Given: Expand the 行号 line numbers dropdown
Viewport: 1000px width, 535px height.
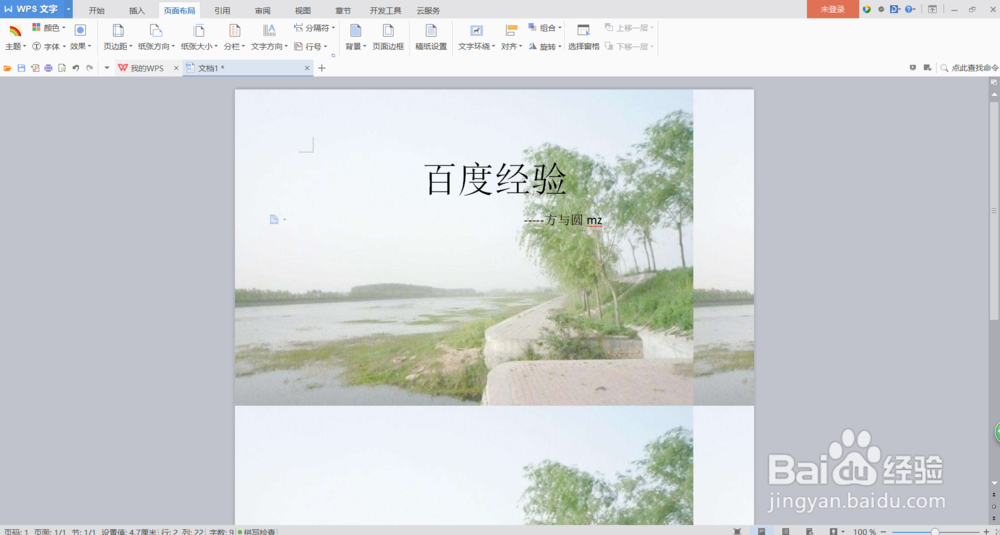Looking at the screenshot, I should point(325,47).
